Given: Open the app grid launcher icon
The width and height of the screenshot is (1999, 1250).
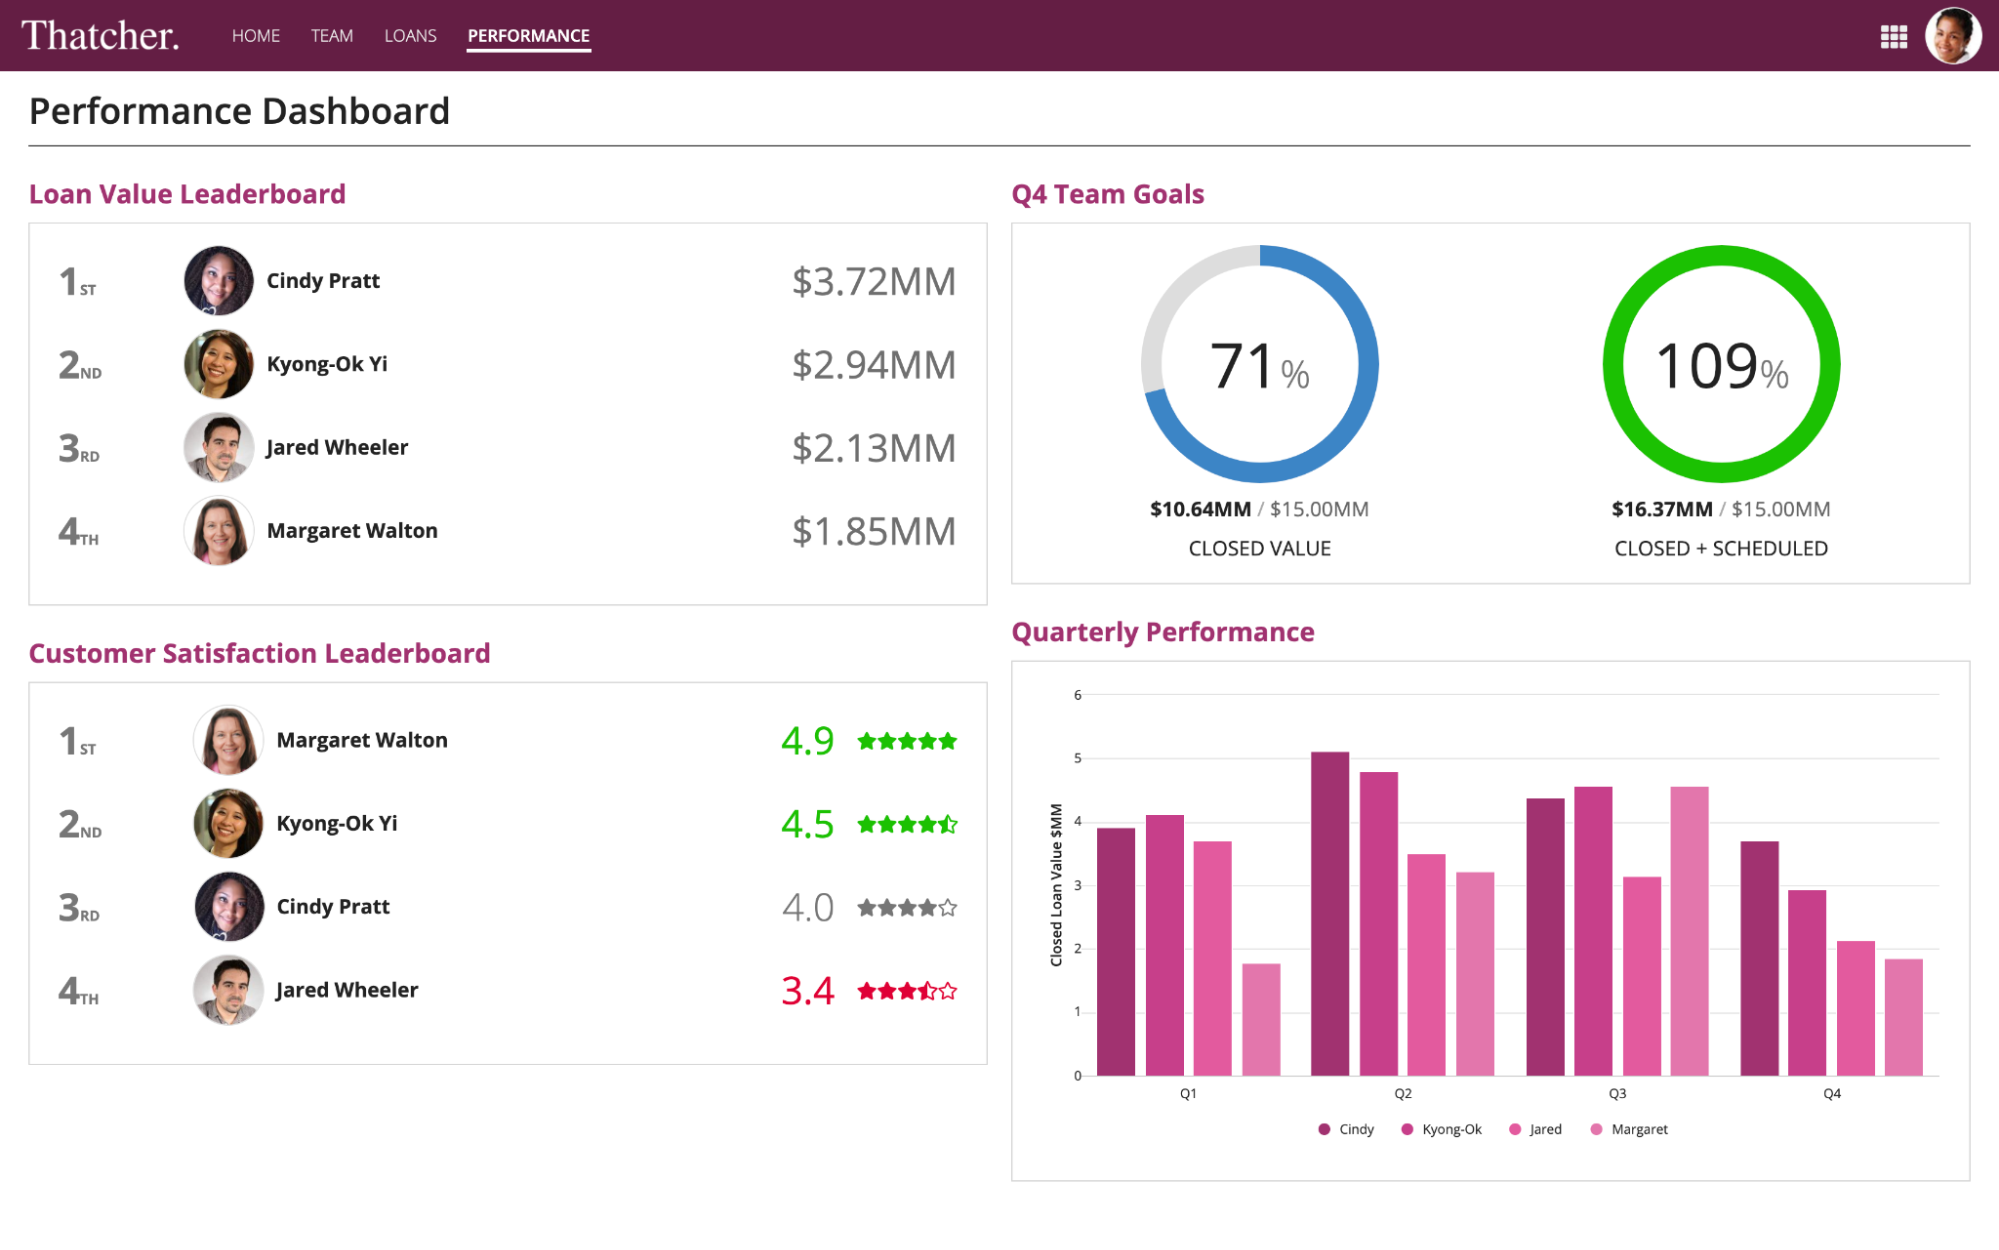Looking at the screenshot, I should click(1893, 37).
